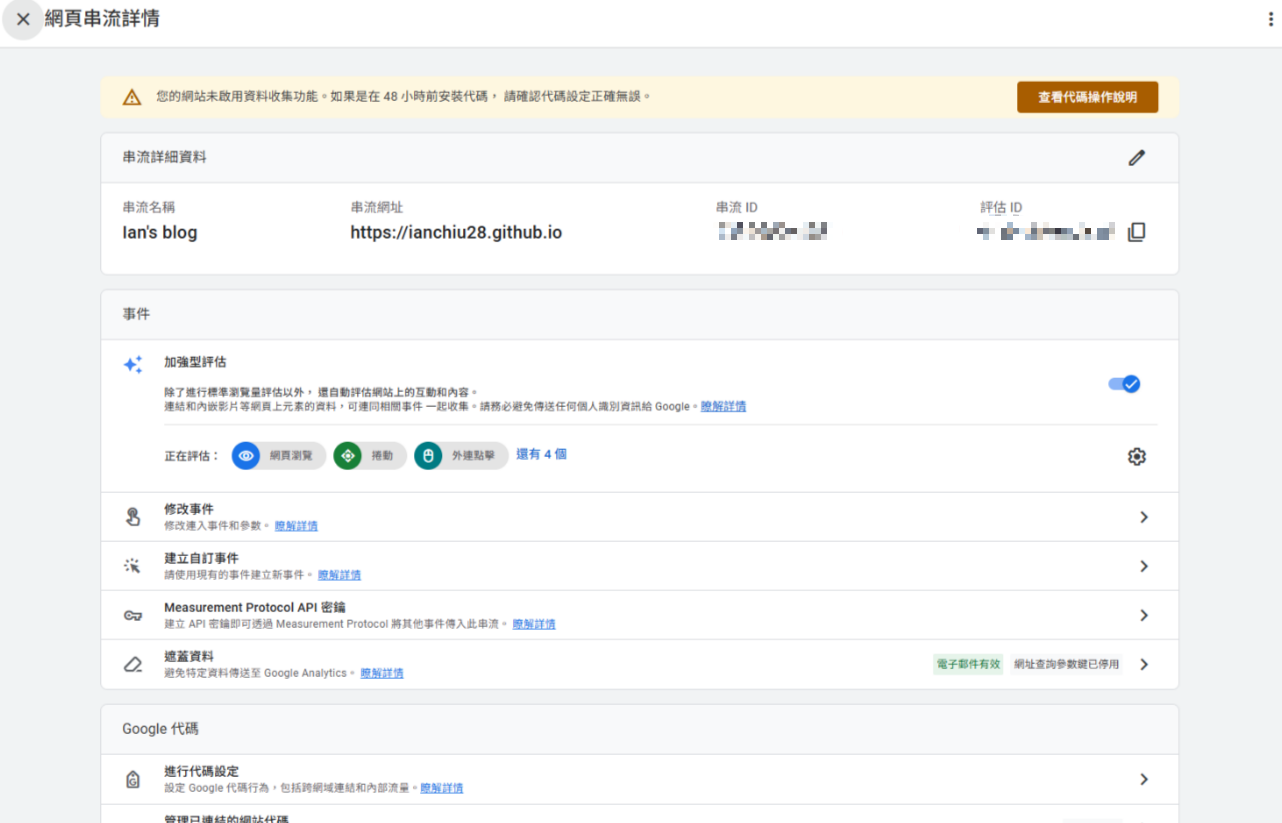Open 瞭解詳情 link beside 修改連入事件和參數
Viewport: 1282px width, 823px height.
tap(296, 526)
